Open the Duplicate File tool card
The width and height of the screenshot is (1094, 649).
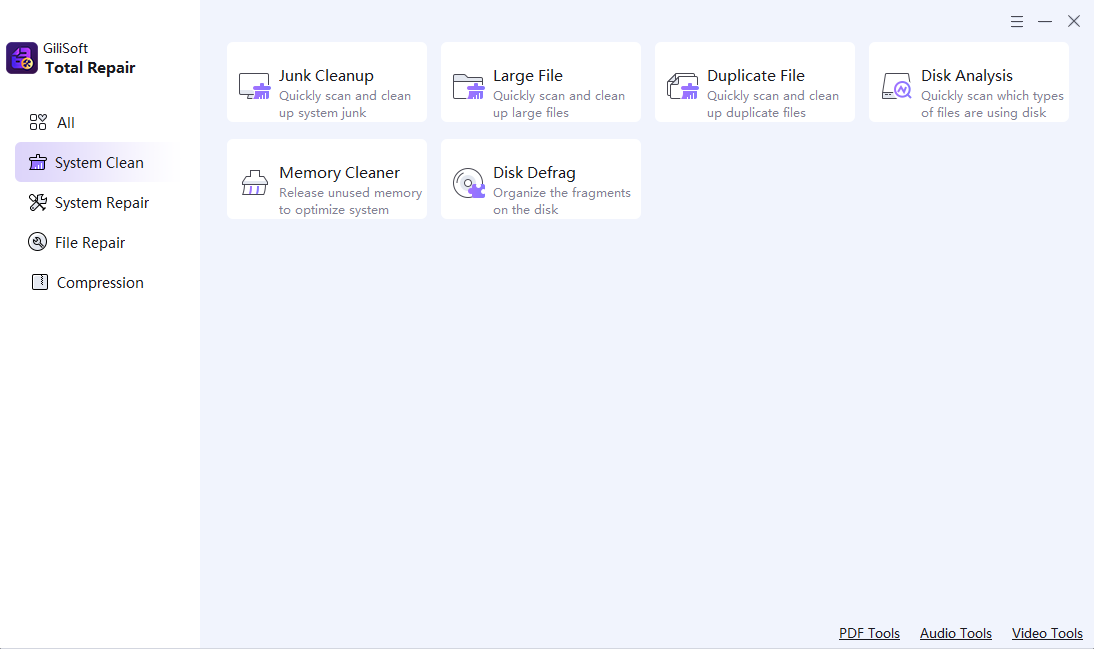(755, 82)
